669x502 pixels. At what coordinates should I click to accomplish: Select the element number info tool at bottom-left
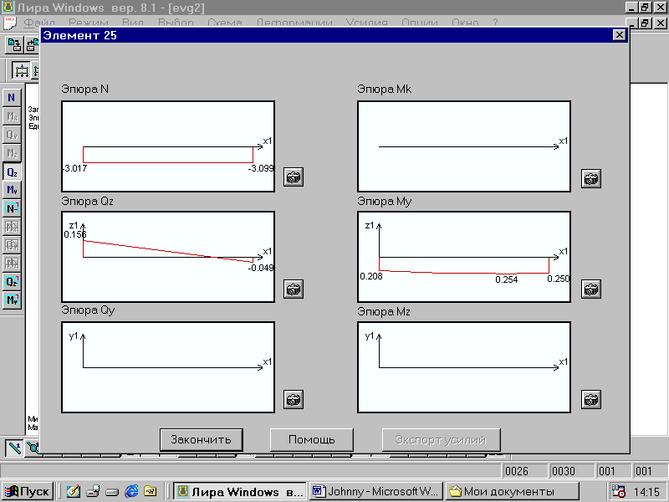[14, 448]
